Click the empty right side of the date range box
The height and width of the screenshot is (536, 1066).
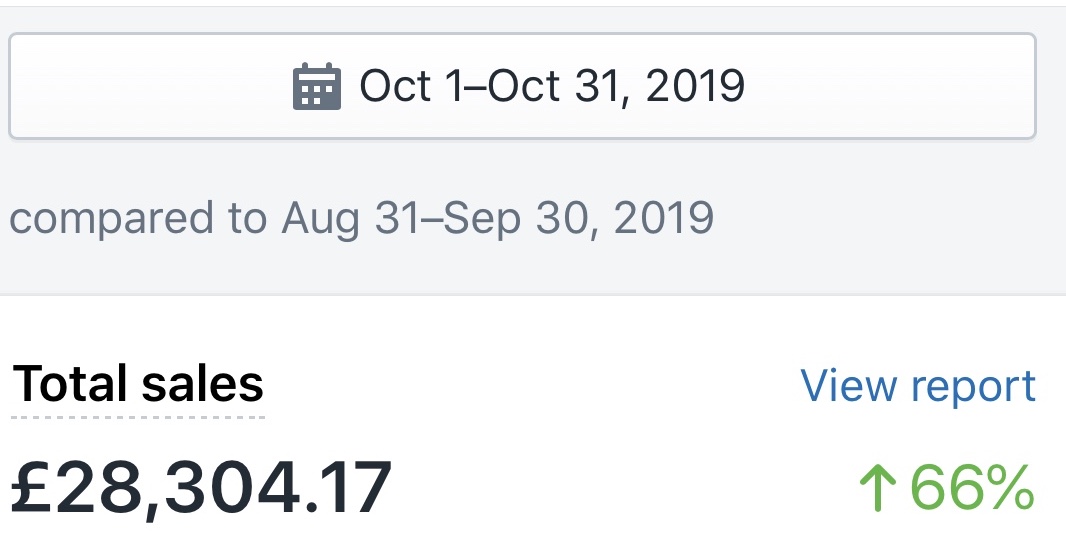pyautogui.click(x=891, y=86)
